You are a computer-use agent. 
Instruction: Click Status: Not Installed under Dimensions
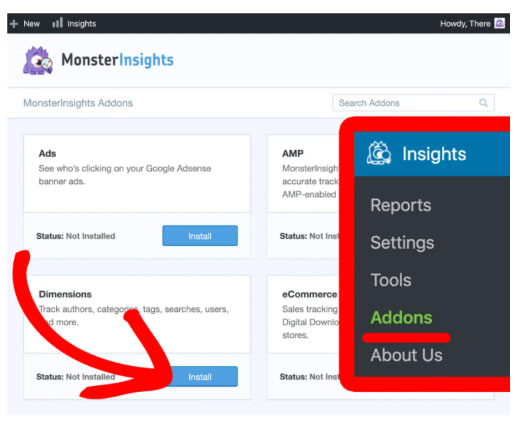point(76,377)
